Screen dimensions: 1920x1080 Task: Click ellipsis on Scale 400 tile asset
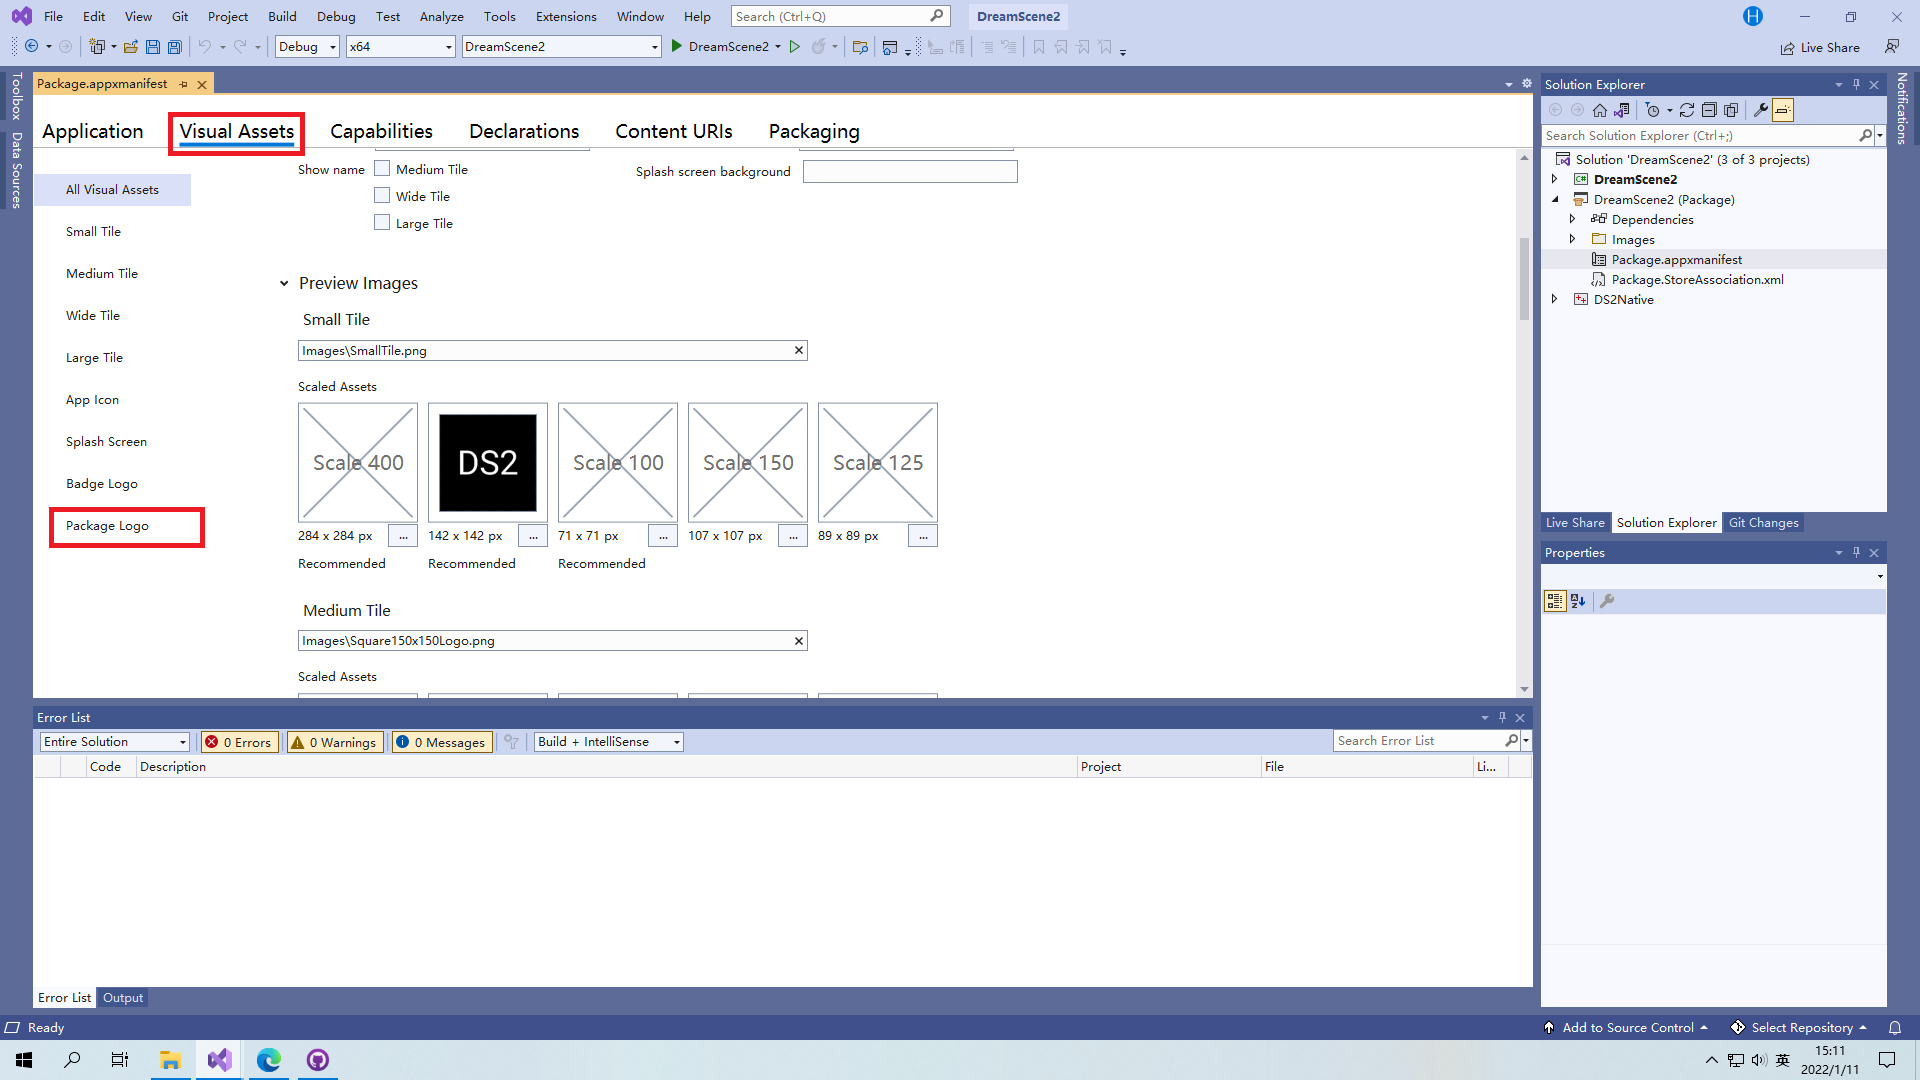point(404,535)
